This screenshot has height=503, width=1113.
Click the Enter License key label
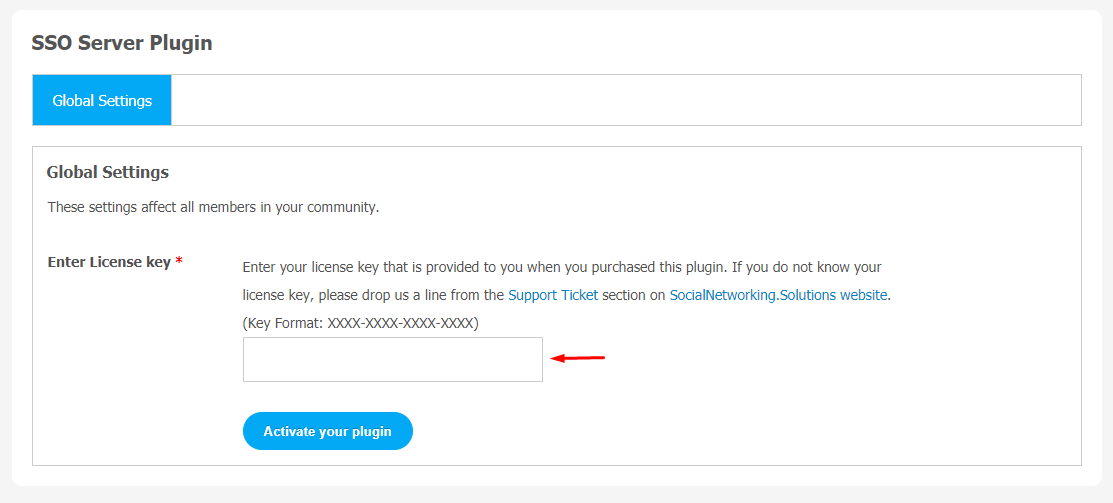pyautogui.click(x=109, y=262)
